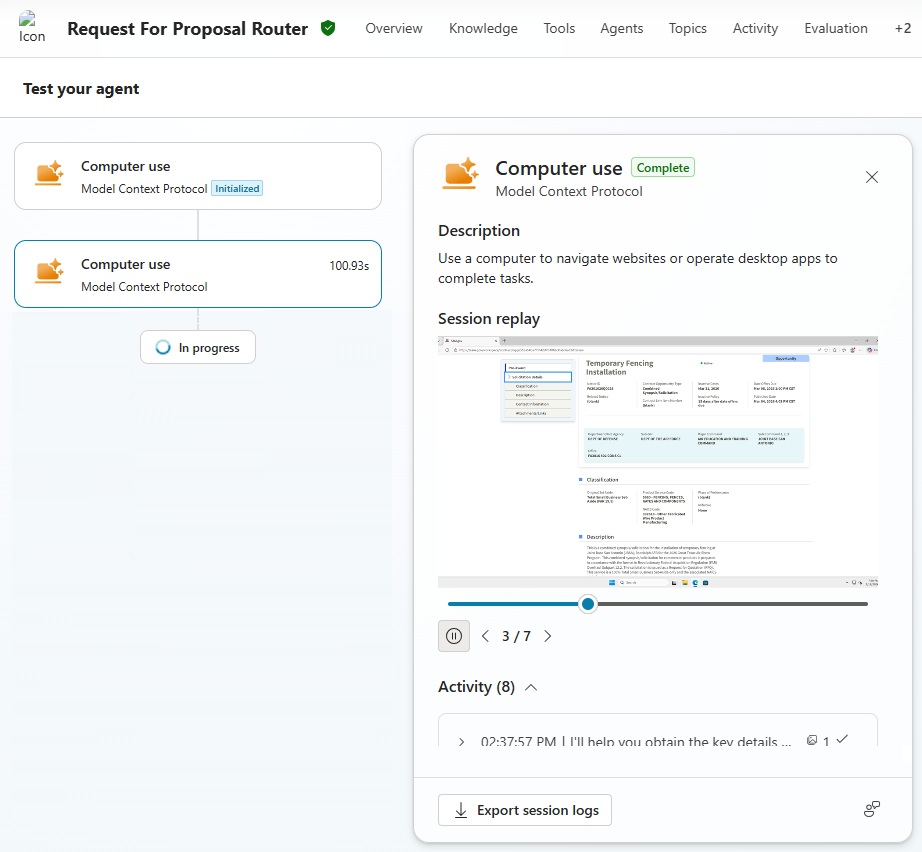
Task: Expand the 02:37:57 PM activity entry
Action: [462, 742]
